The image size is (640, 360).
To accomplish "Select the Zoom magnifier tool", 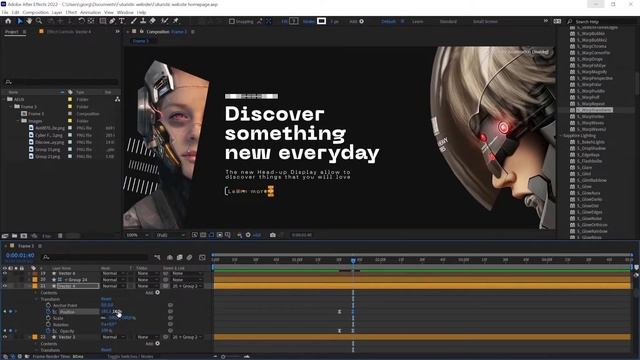I will [39, 21].
